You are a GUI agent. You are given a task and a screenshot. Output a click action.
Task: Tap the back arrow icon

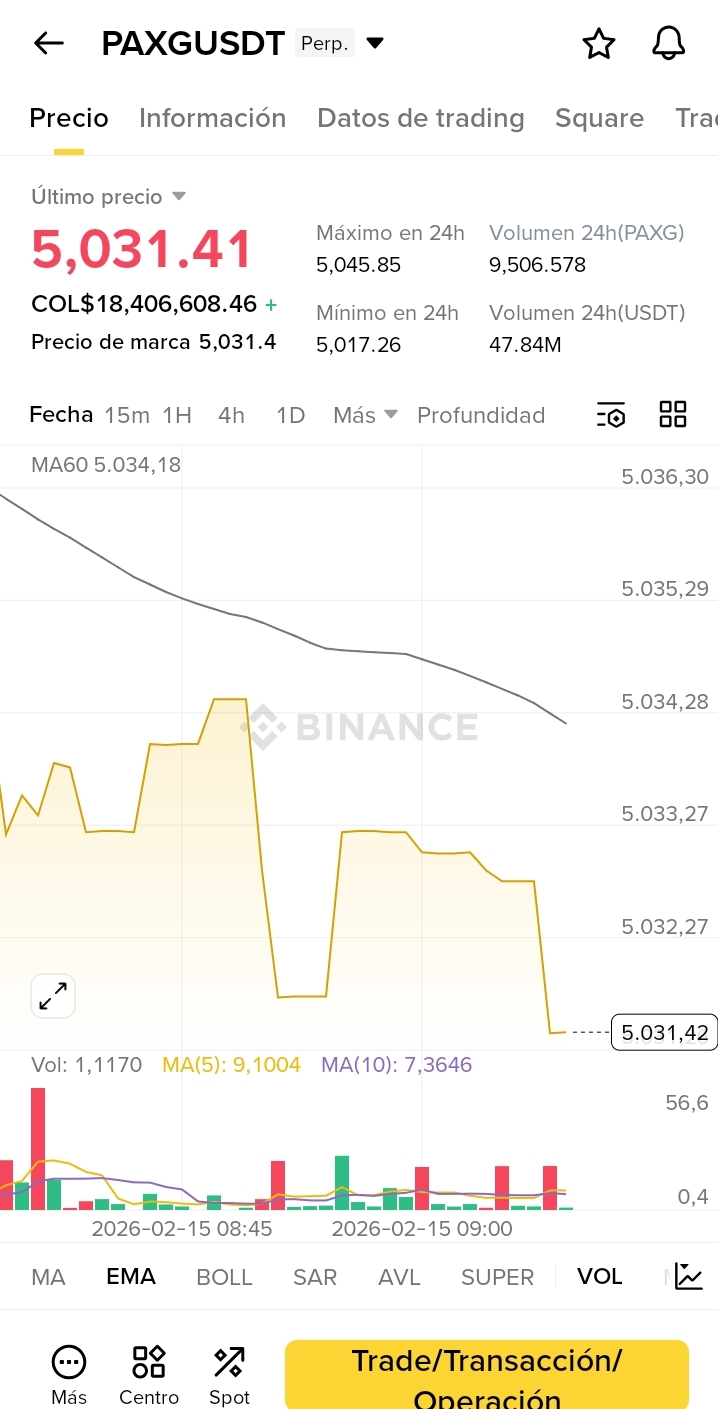(48, 43)
